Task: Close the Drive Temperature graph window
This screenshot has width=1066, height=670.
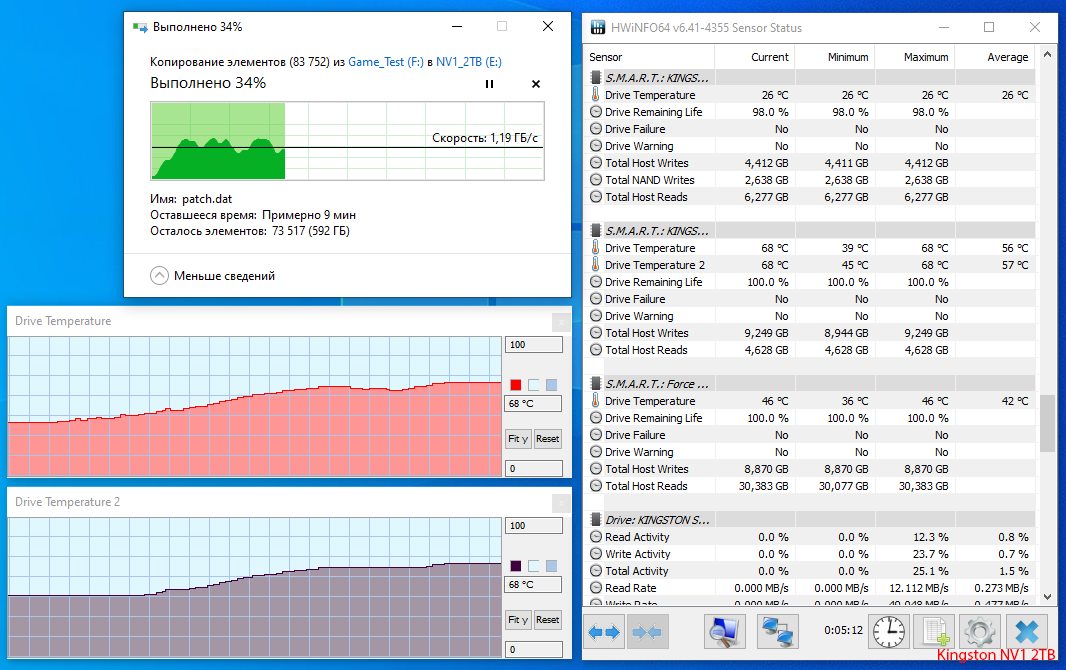Action: coord(561,321)
